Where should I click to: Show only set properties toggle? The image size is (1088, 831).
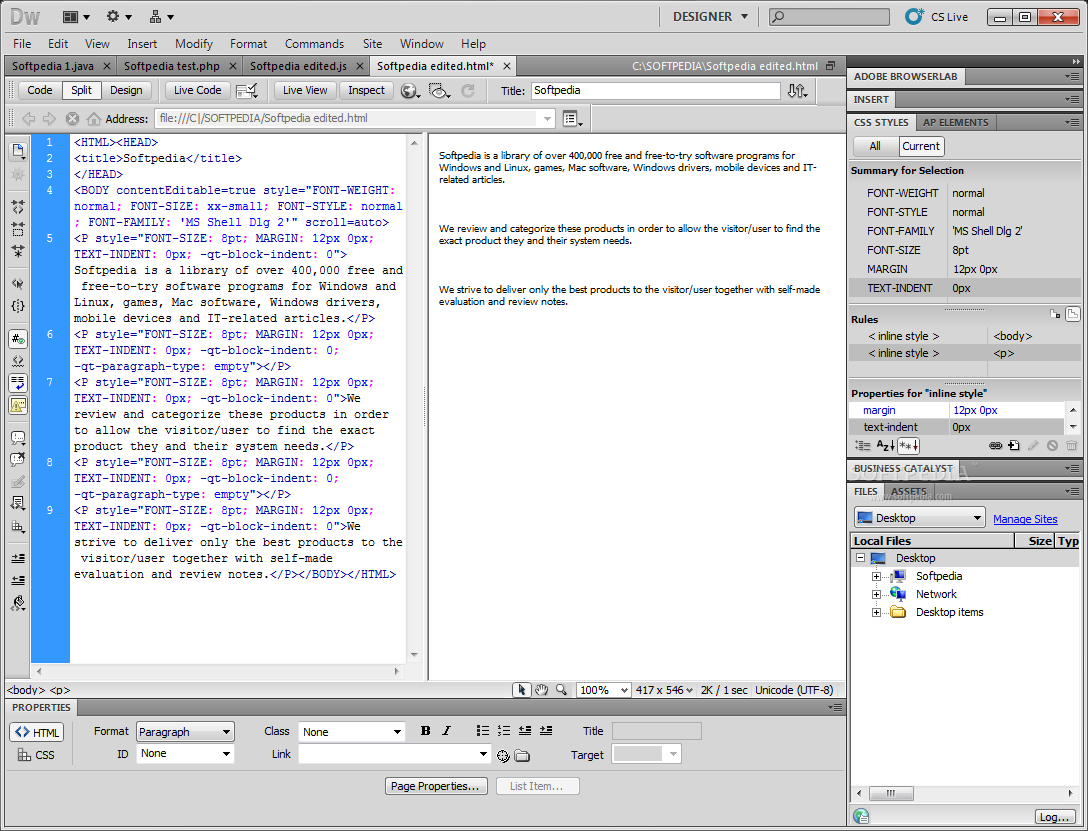click(x=908, y=445)
